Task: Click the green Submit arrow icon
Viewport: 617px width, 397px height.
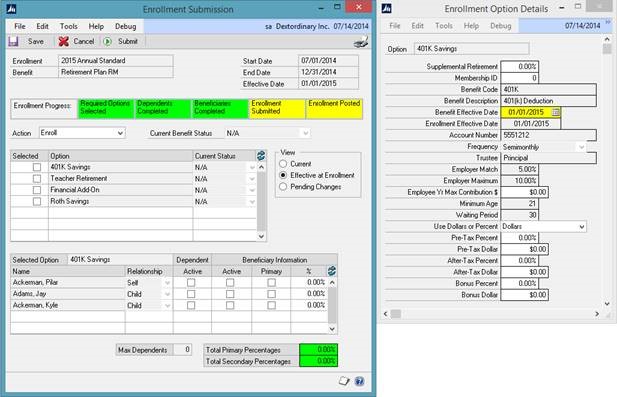Action: (107, 41)
